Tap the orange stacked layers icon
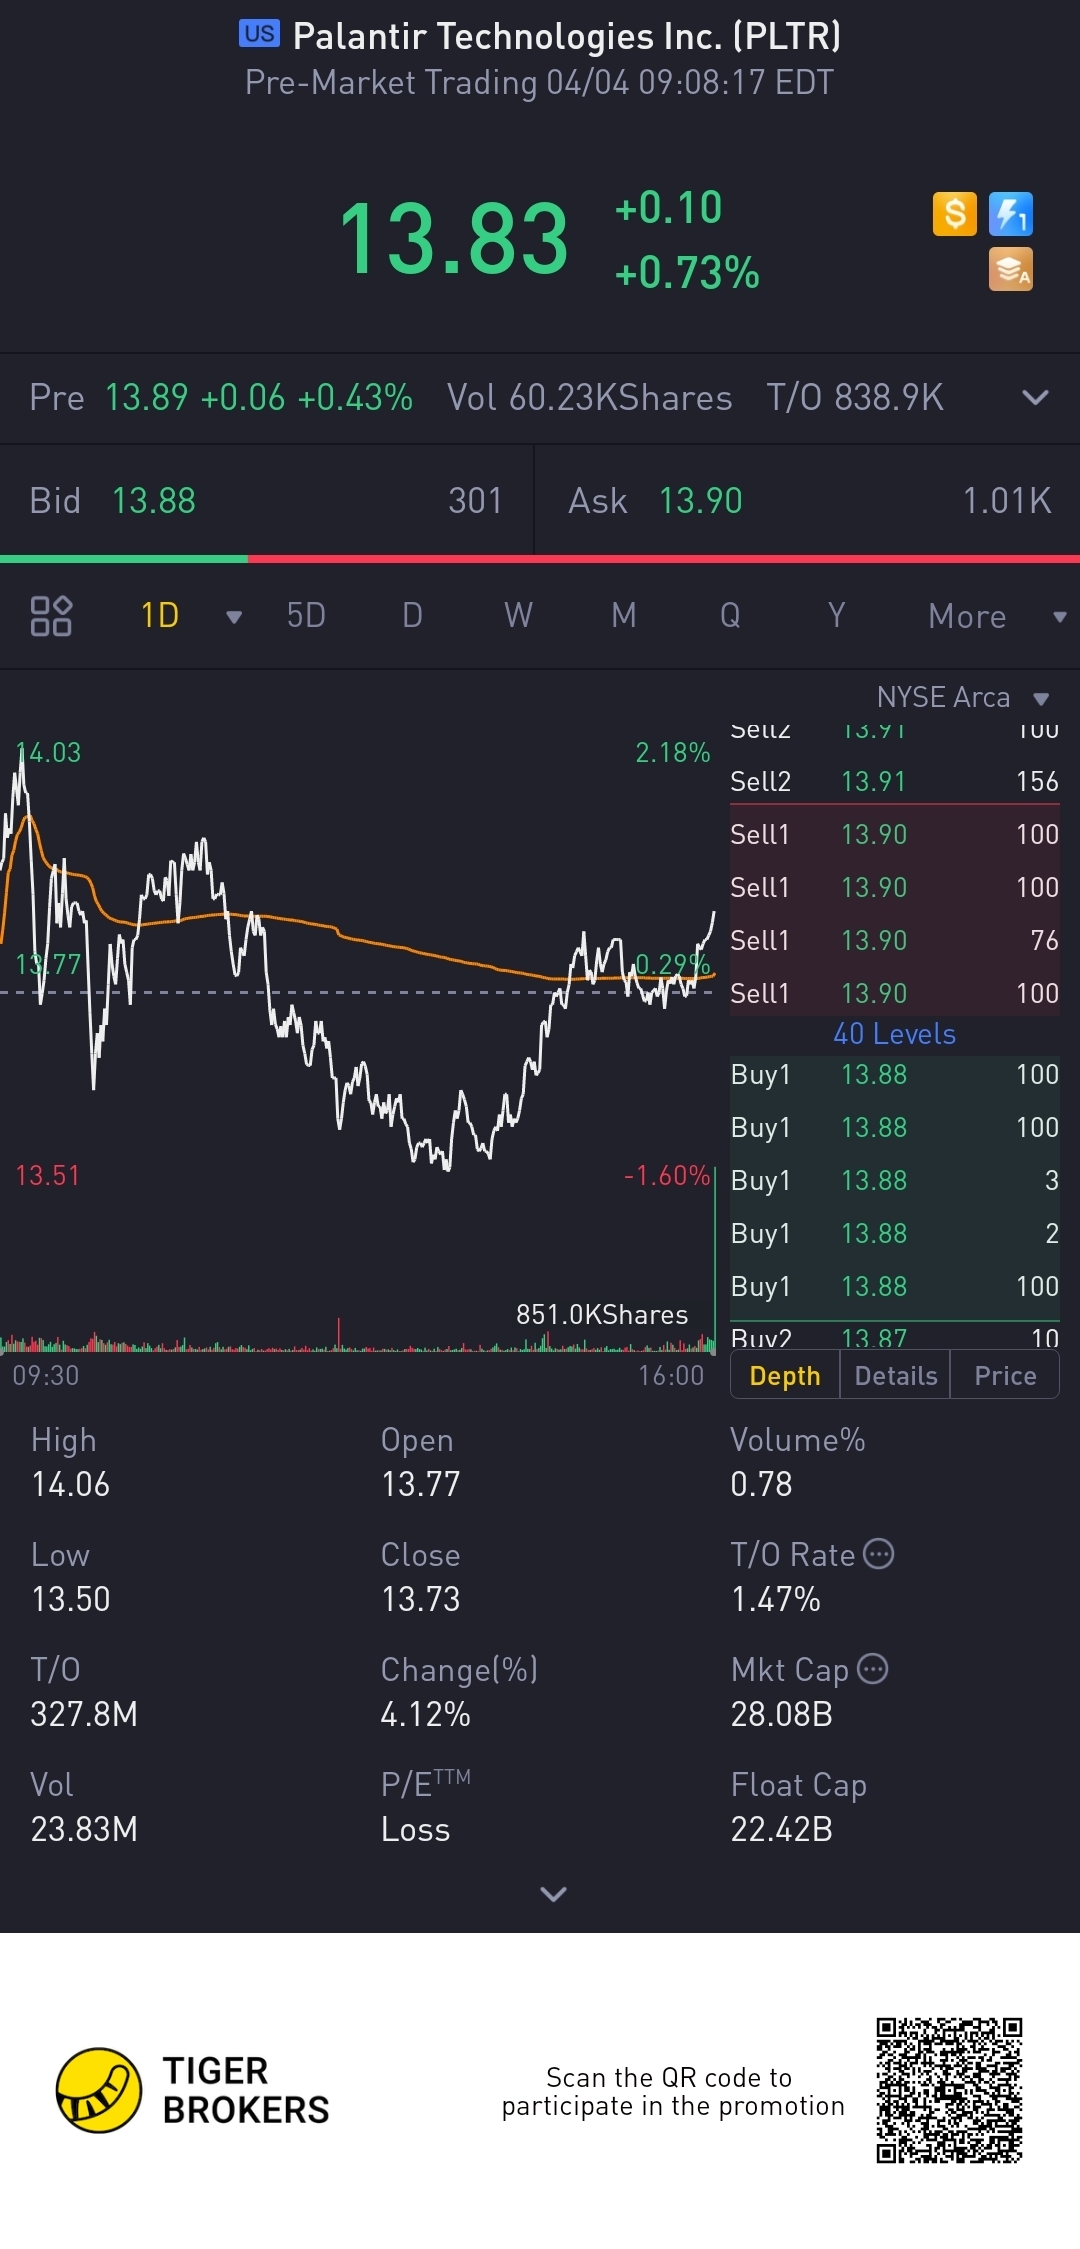Screen dimensions: 1080x2249 (x=1011, y=270)
